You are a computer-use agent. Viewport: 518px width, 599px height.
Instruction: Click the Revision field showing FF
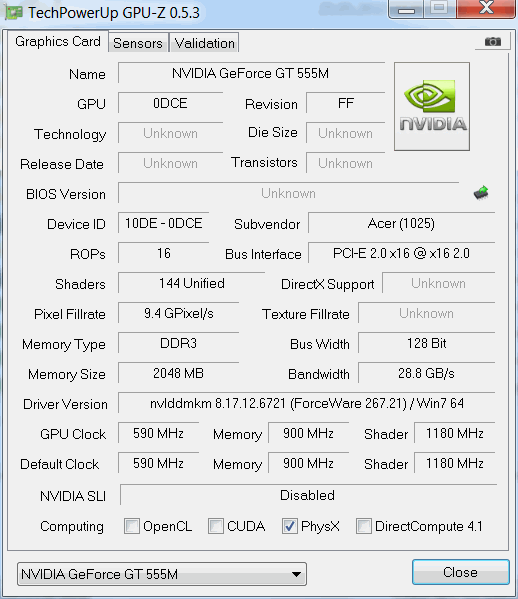tap(345, 103)
